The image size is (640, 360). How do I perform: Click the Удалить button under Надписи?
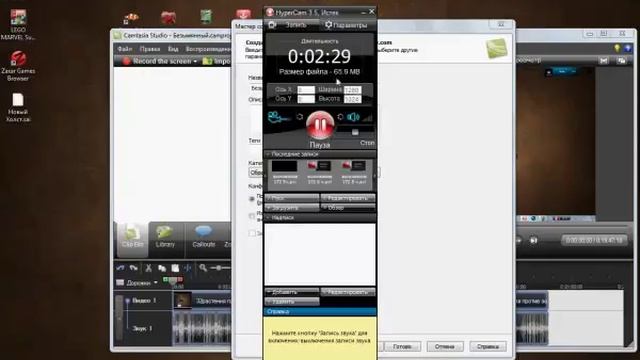coord(292,302)
